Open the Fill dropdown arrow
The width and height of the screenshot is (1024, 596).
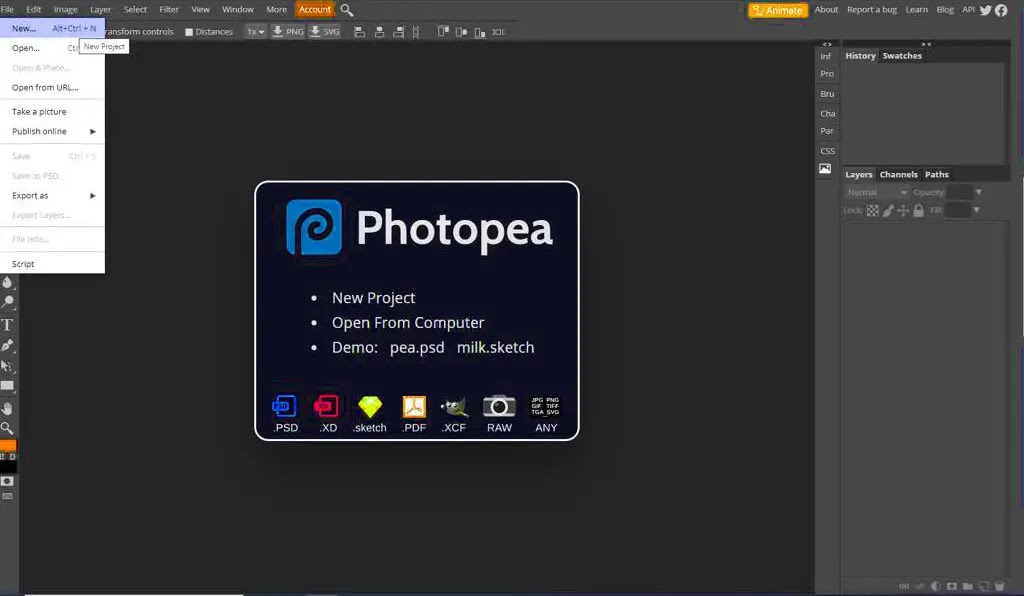click(x=976, y=210)
